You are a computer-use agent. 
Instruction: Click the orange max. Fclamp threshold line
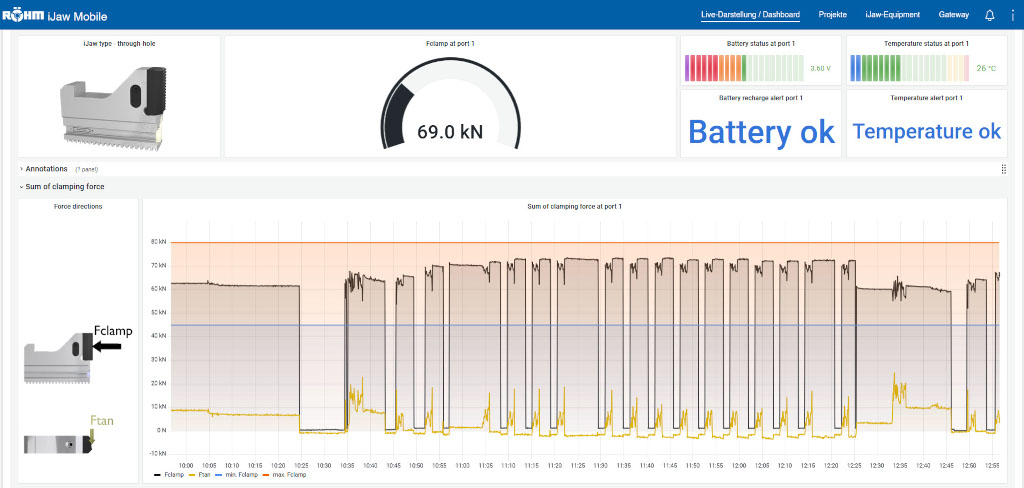[584, 243]
